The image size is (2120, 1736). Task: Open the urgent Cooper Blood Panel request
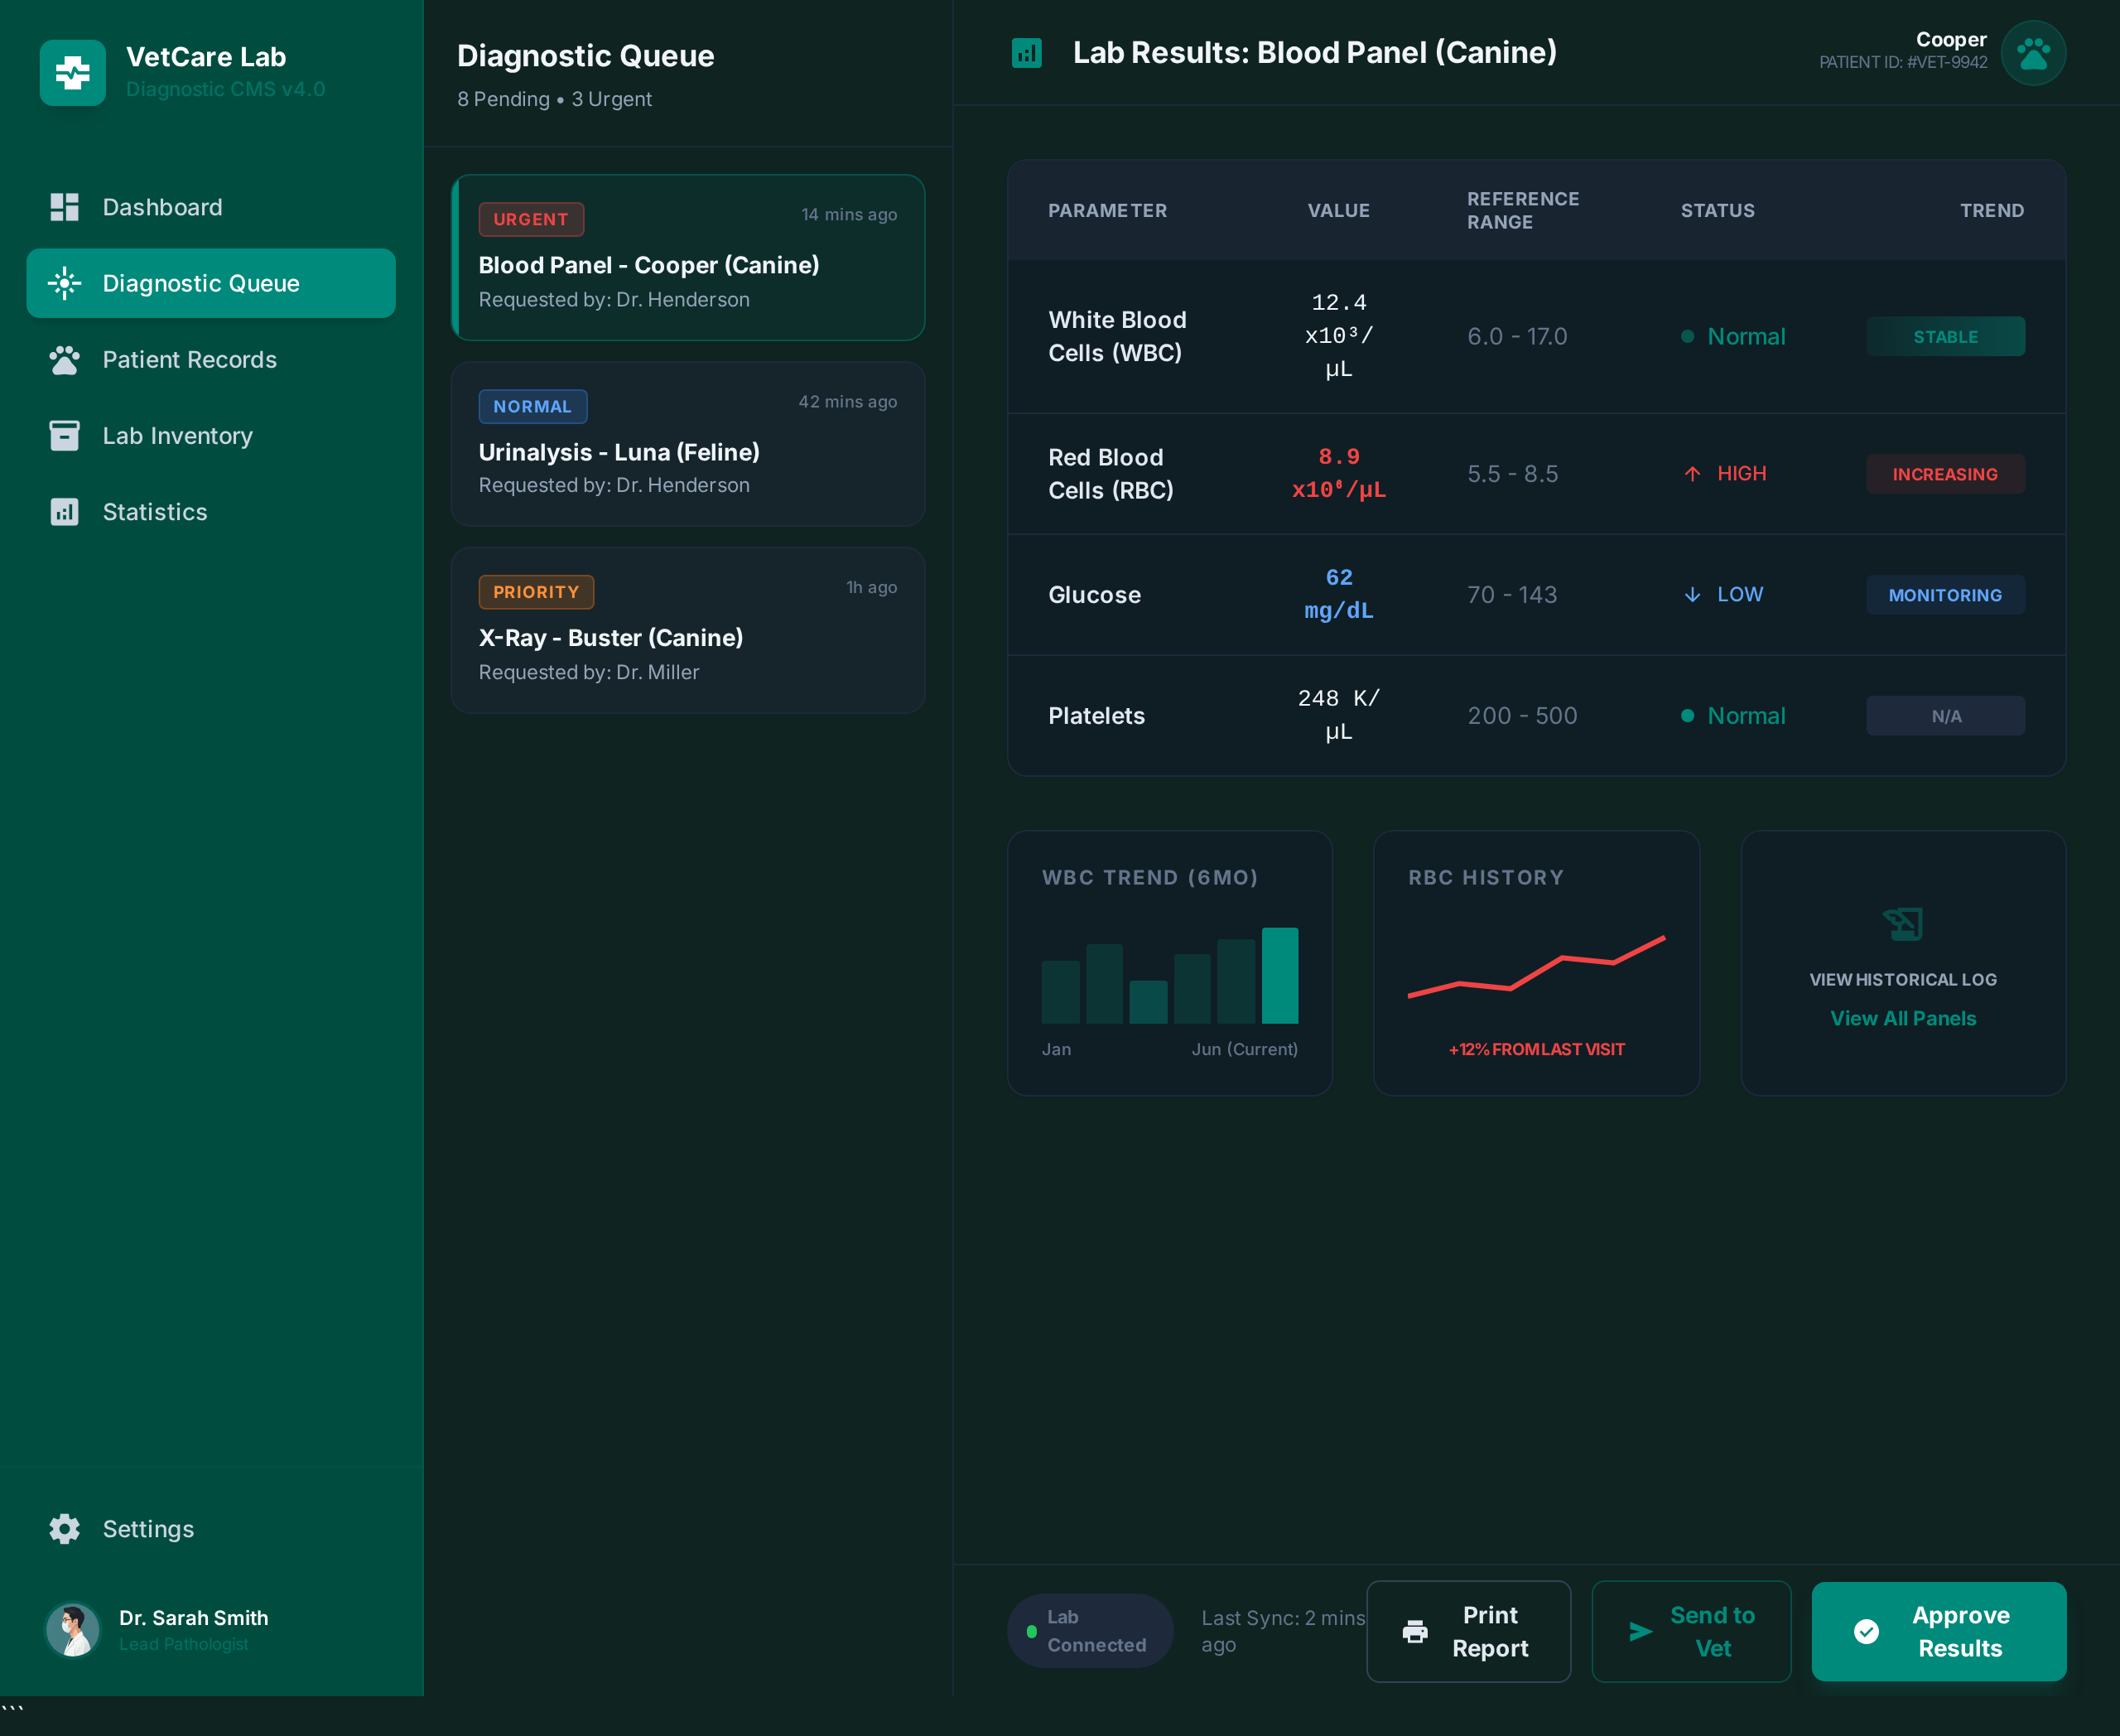pos(688,258)
